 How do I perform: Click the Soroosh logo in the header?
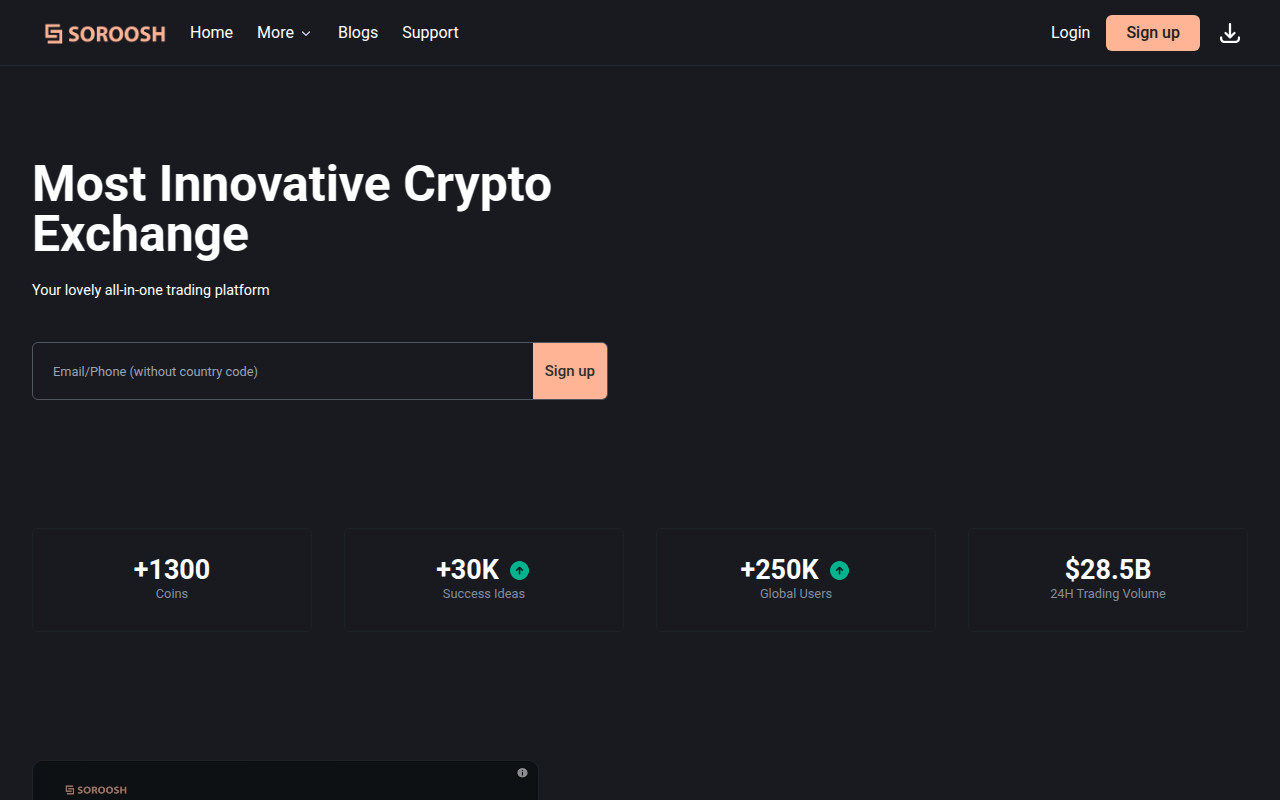coord(105,33)
